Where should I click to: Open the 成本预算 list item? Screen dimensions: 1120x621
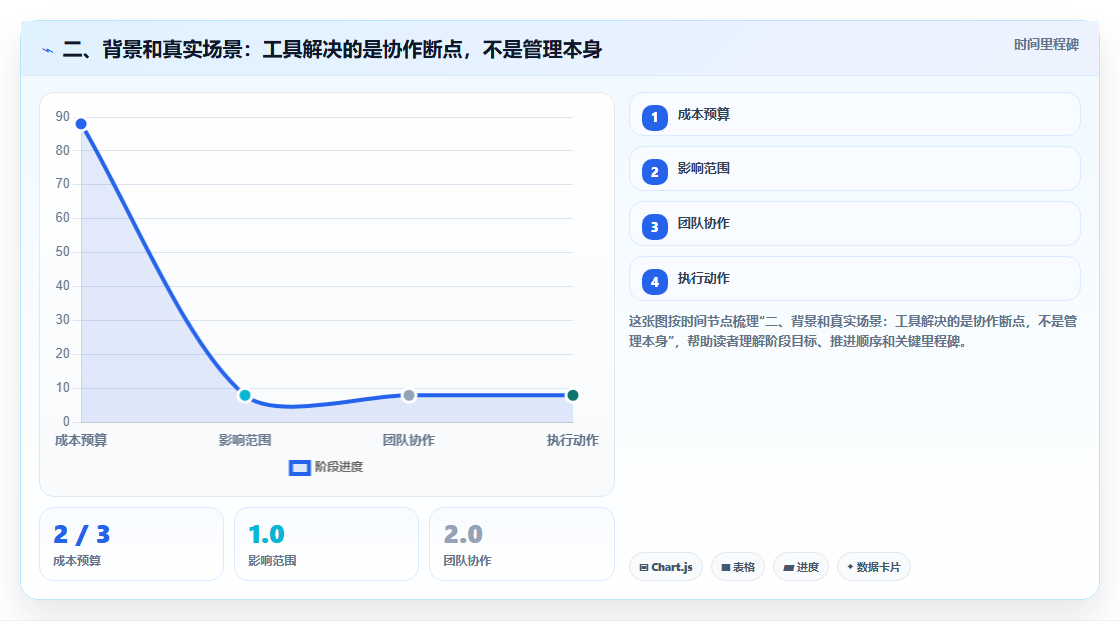854,114
